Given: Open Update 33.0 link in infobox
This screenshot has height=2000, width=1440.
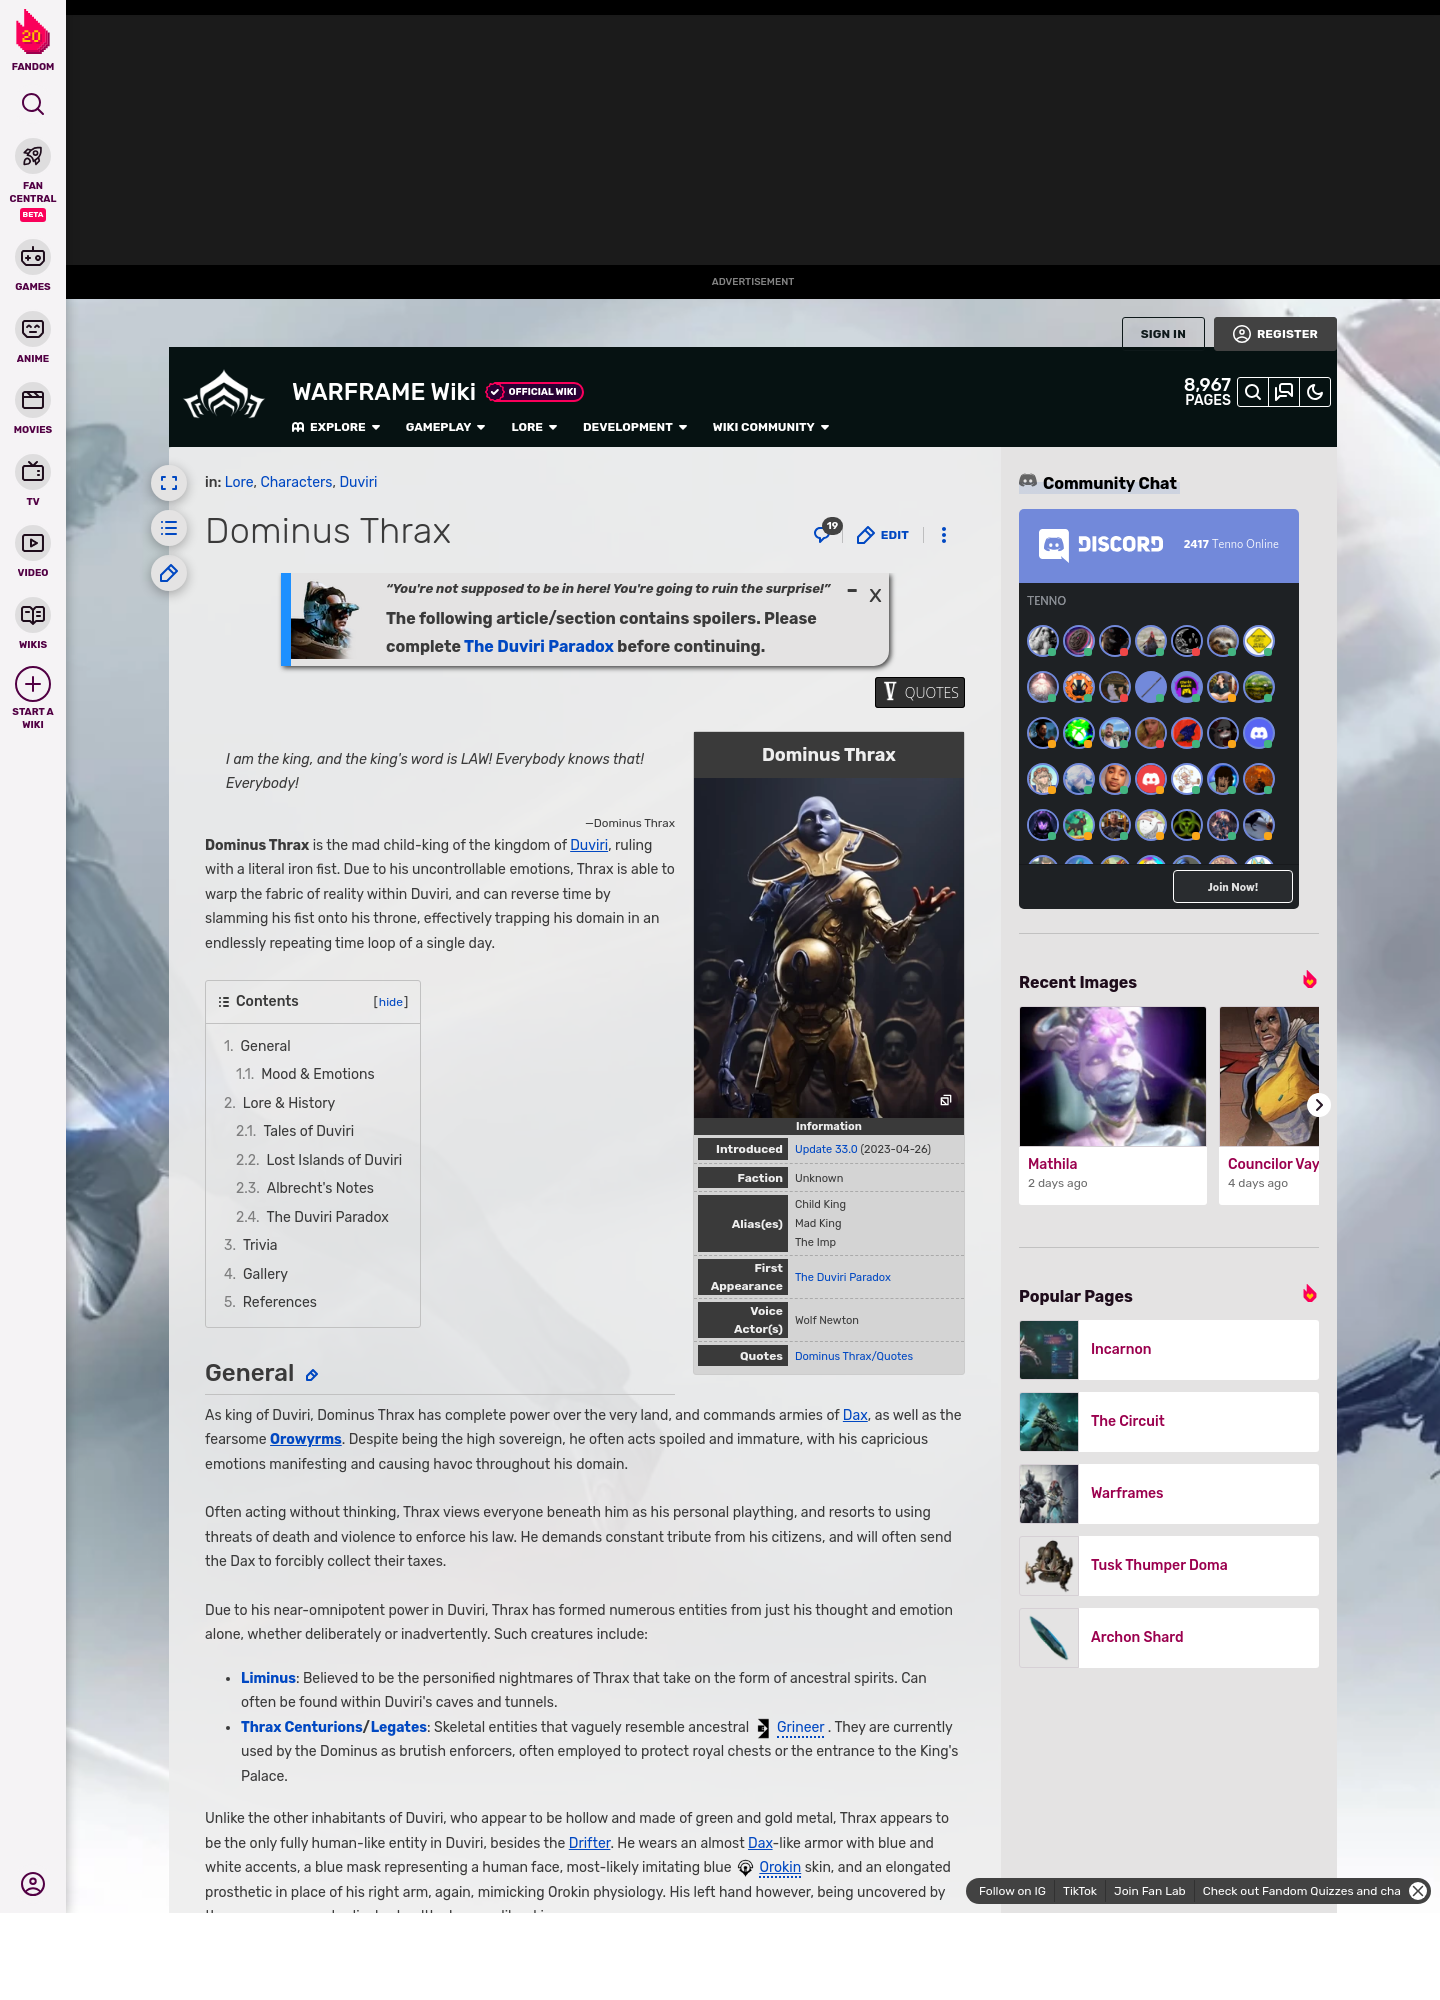Looking at the screenshot, I should (x=826, y=1149).
